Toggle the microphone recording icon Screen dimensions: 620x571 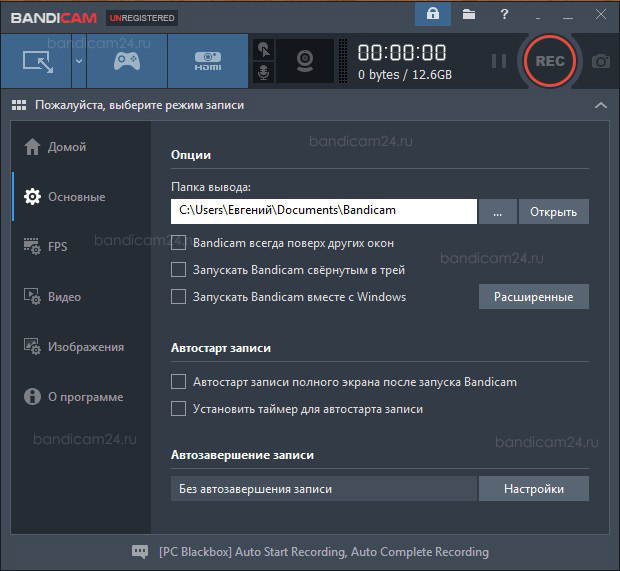[x=264, y=72]
